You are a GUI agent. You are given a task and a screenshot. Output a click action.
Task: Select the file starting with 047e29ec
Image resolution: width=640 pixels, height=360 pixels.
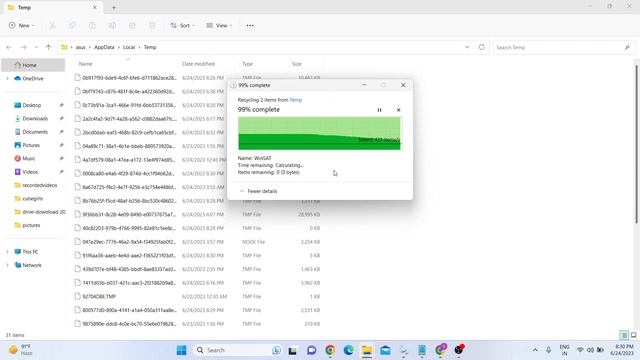coord(129,242)
